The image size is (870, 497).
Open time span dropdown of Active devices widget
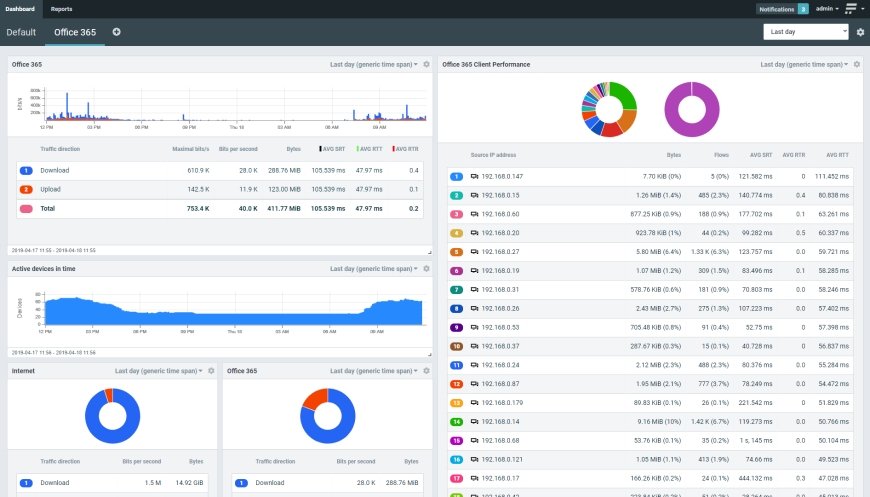tap(373, 268)
